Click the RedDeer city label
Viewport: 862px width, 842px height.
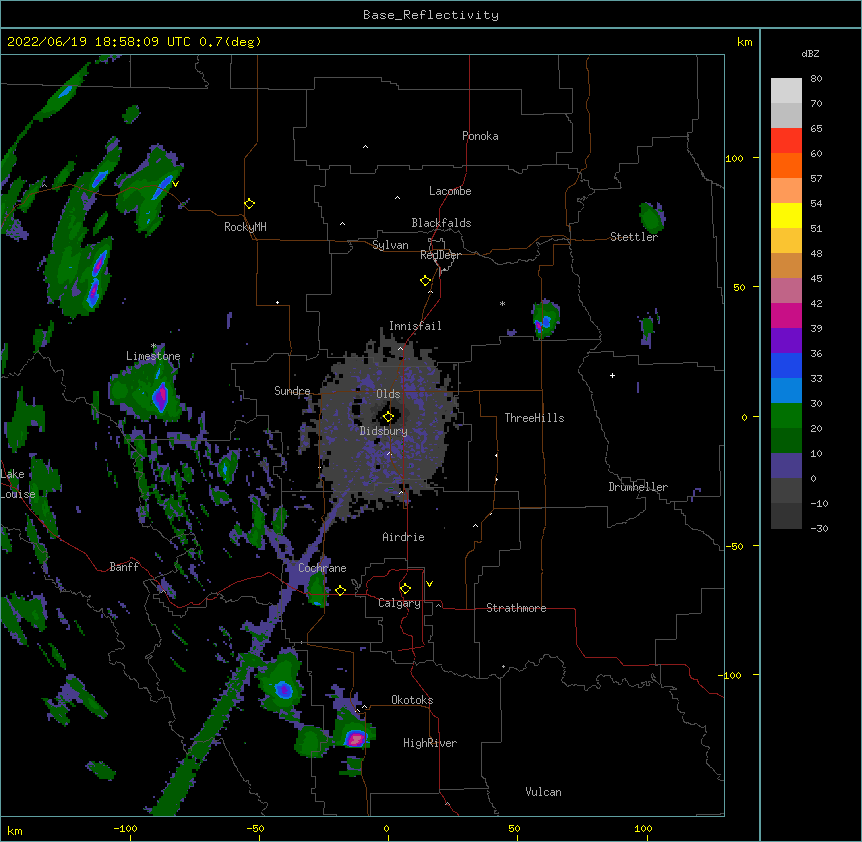click(x=440, y=255)
